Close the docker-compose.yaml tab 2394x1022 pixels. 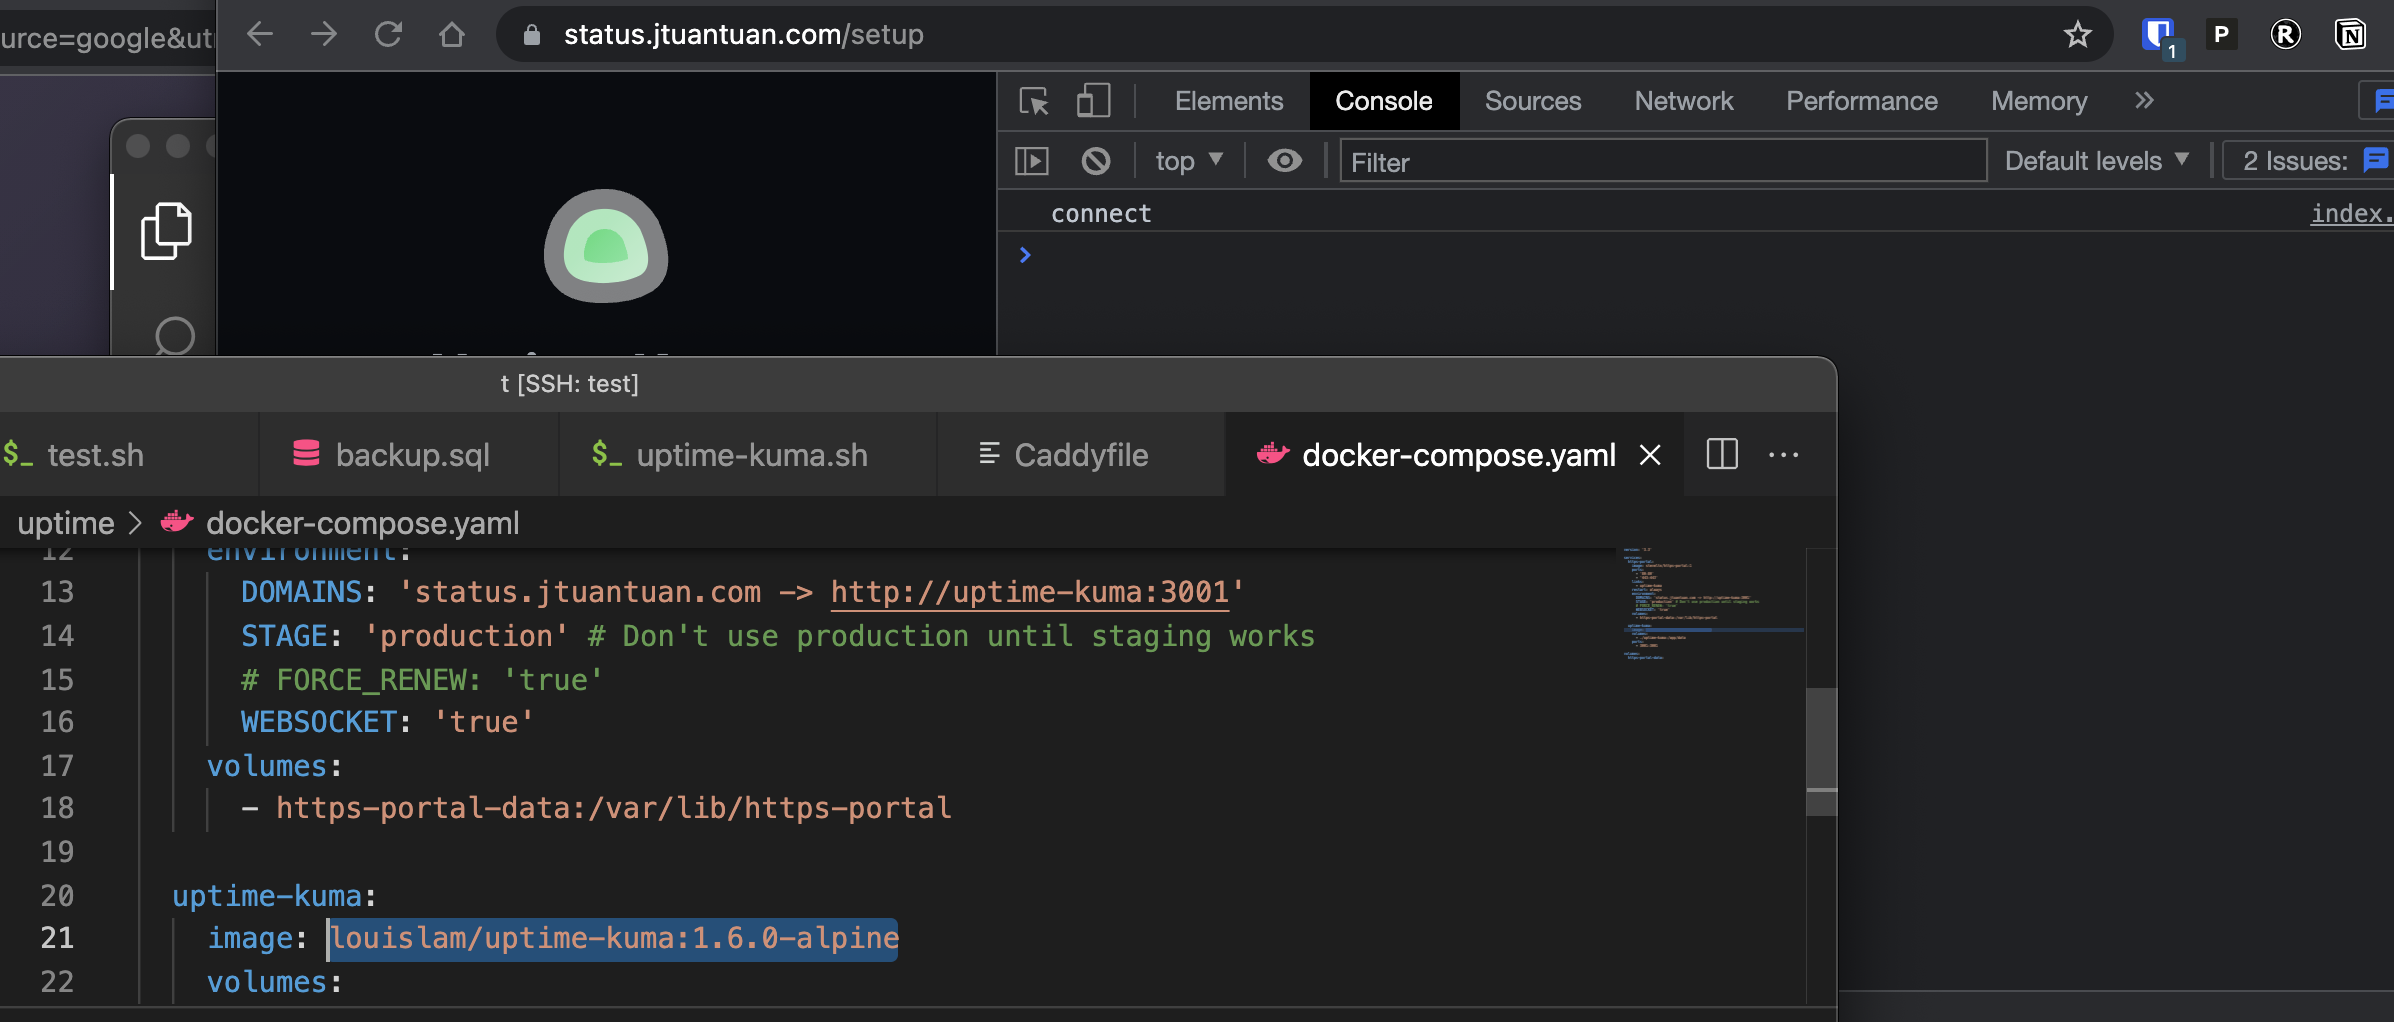click(x=1650, y=455)
